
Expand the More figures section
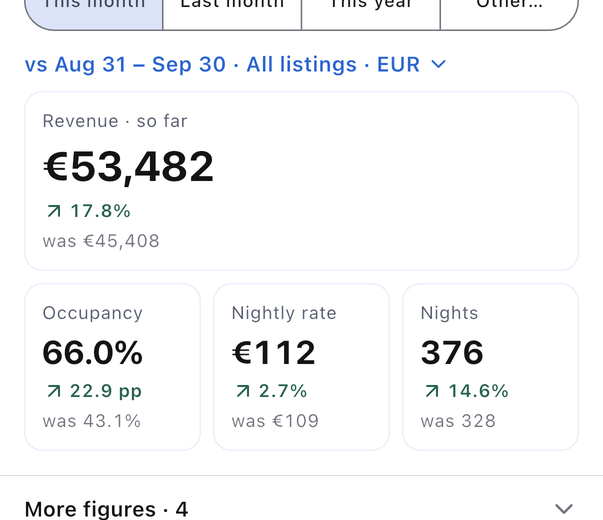tap(302, 508)
